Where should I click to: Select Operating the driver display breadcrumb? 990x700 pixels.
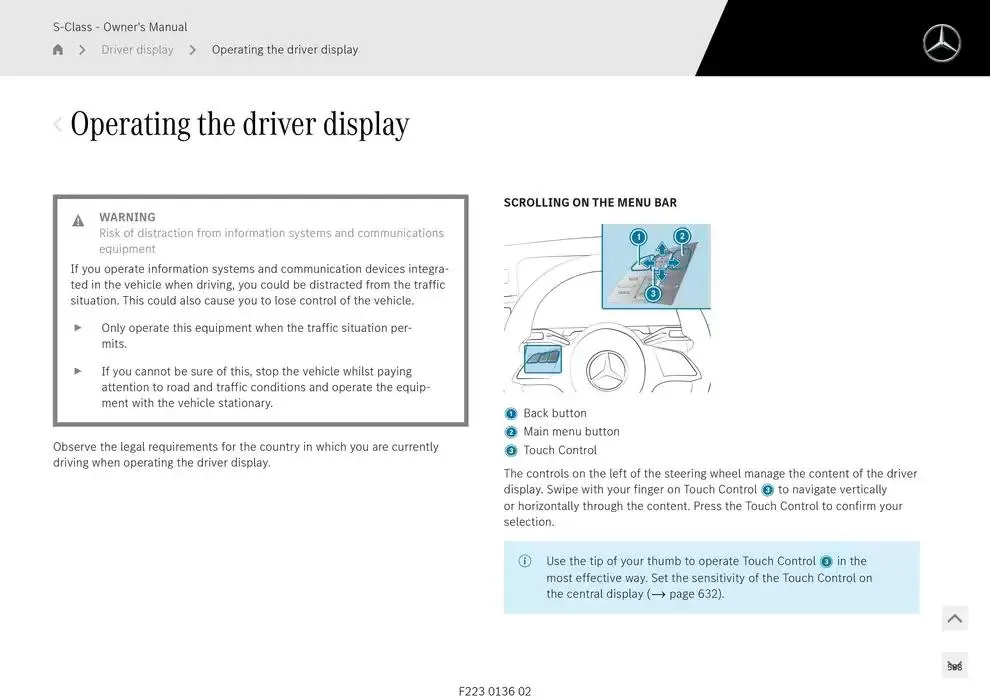(285, 49)
